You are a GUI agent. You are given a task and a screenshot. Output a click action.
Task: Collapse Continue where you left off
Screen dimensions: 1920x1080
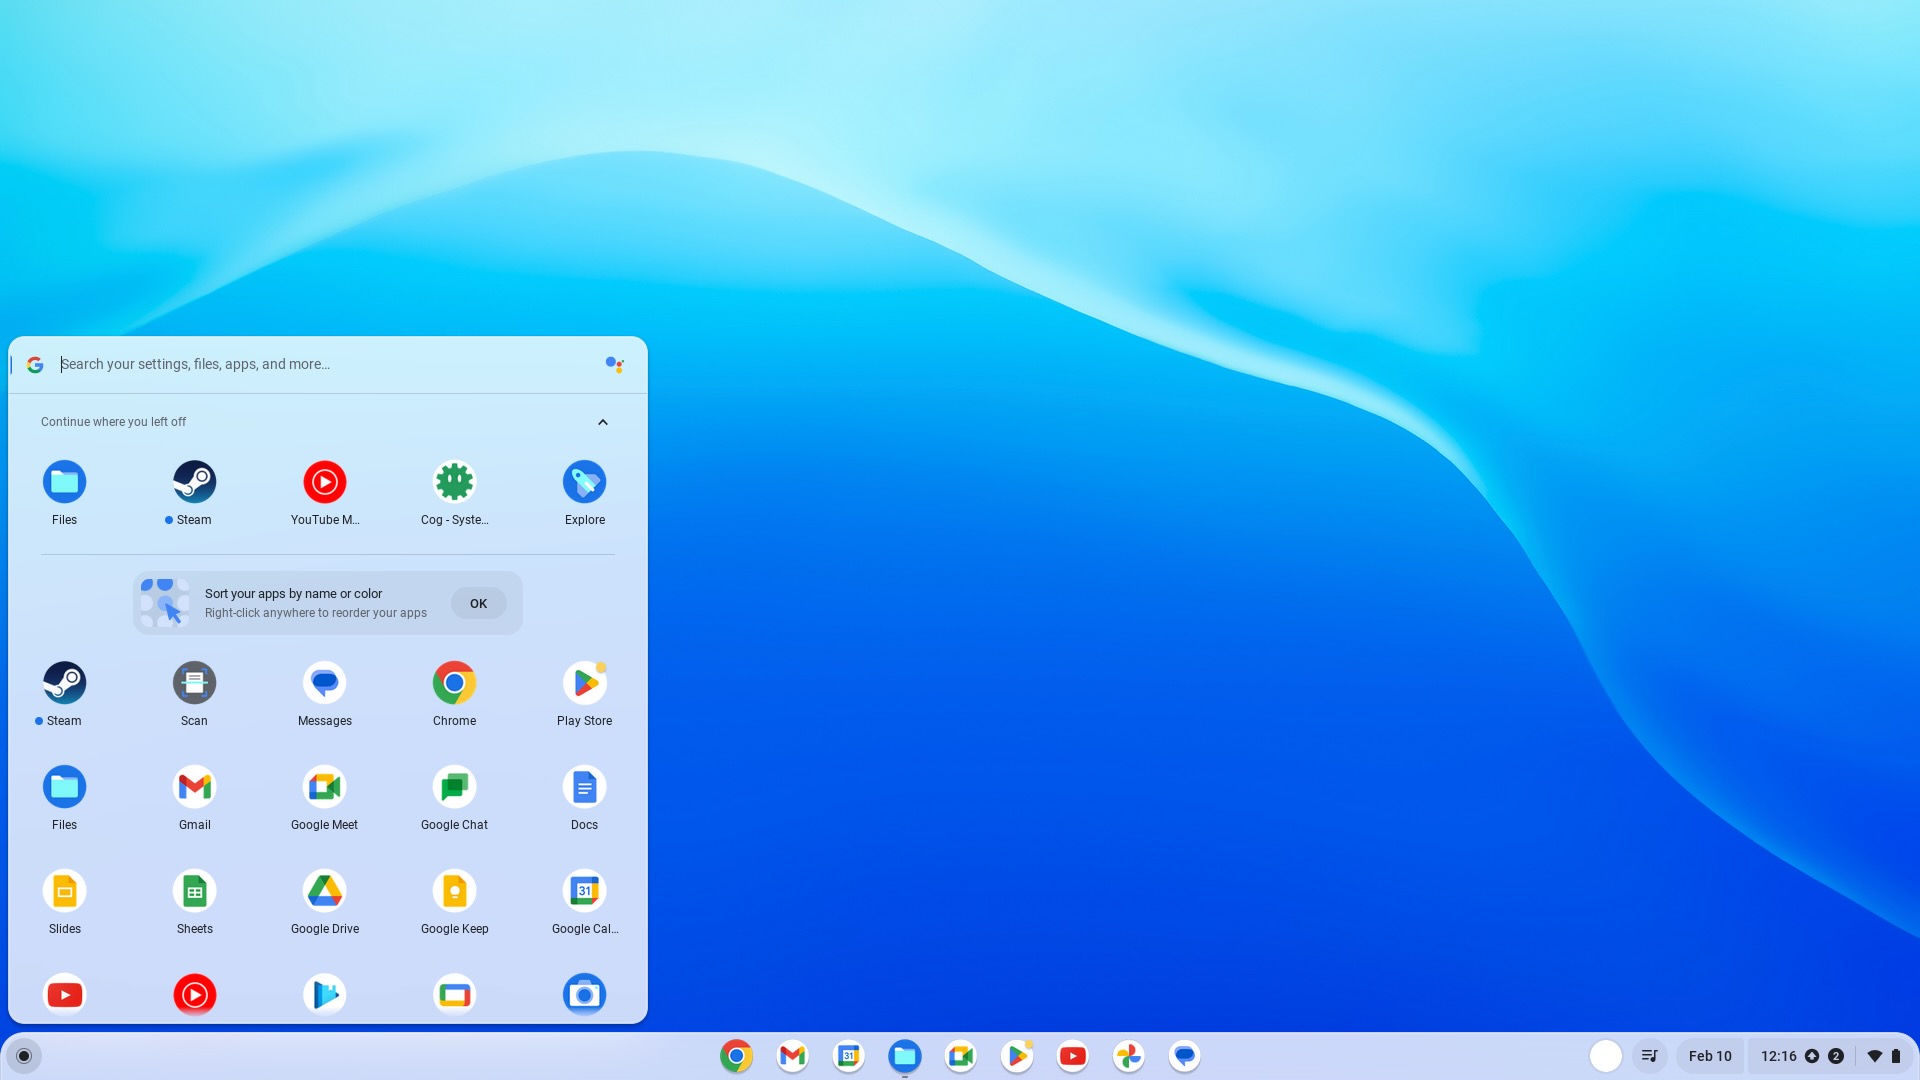[x=603, y=422]
